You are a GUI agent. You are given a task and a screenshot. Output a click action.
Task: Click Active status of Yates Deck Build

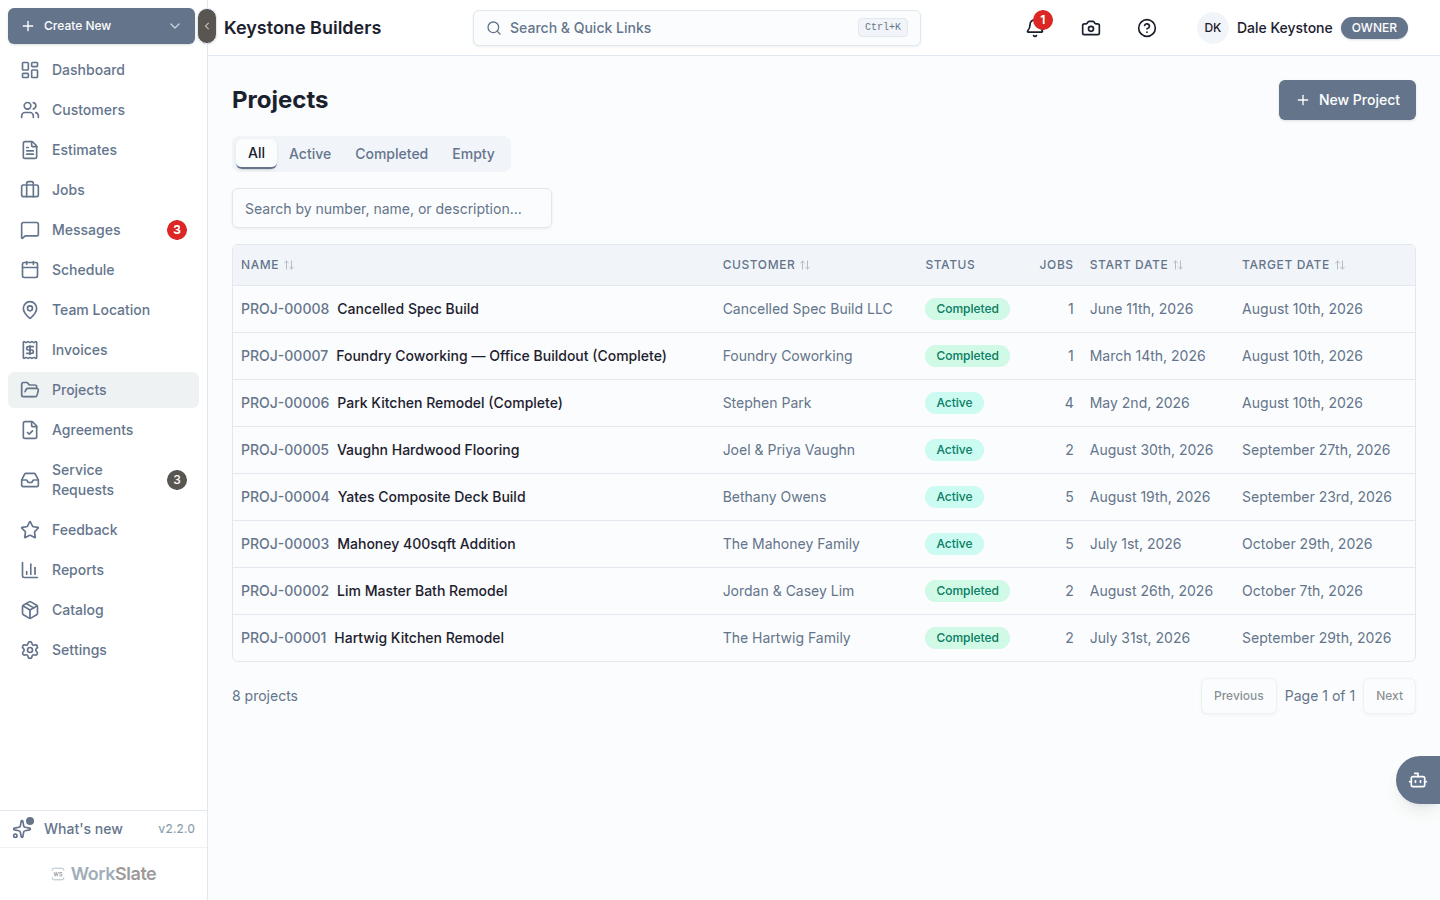point(954,497)
